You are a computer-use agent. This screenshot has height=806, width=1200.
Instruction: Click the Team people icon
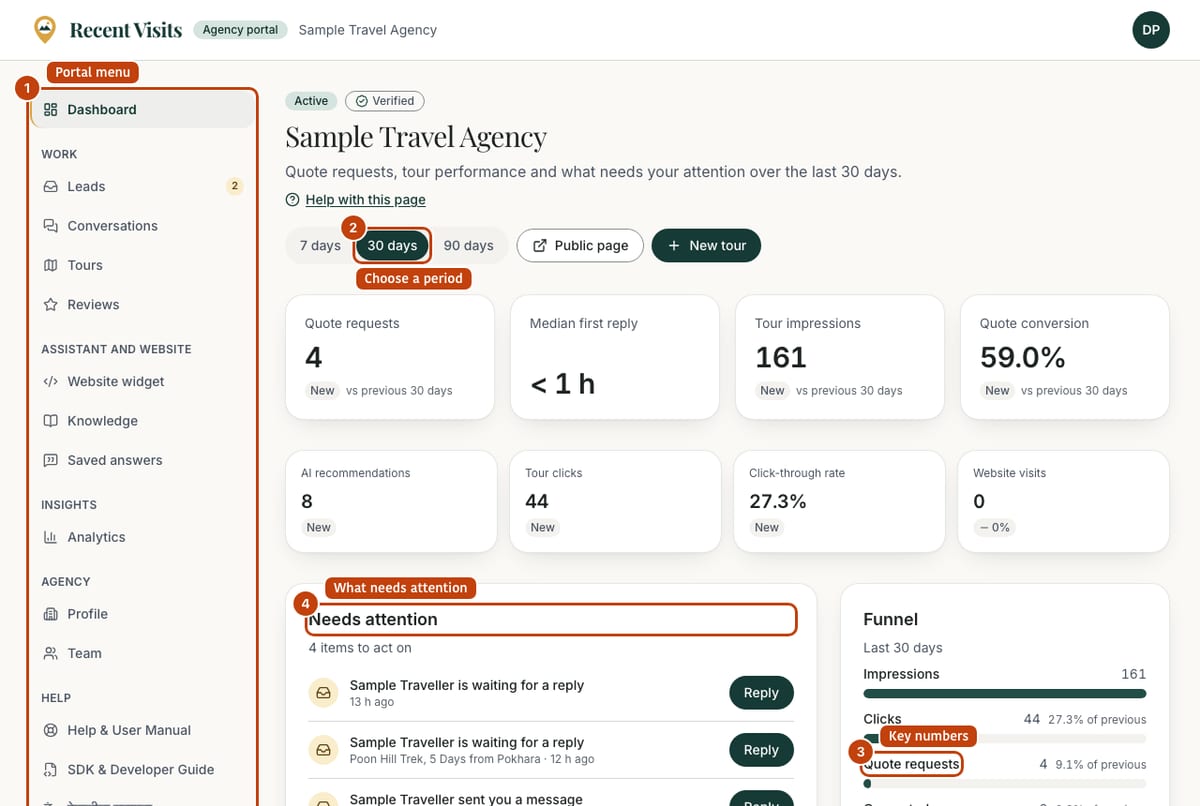coord(50,654)
